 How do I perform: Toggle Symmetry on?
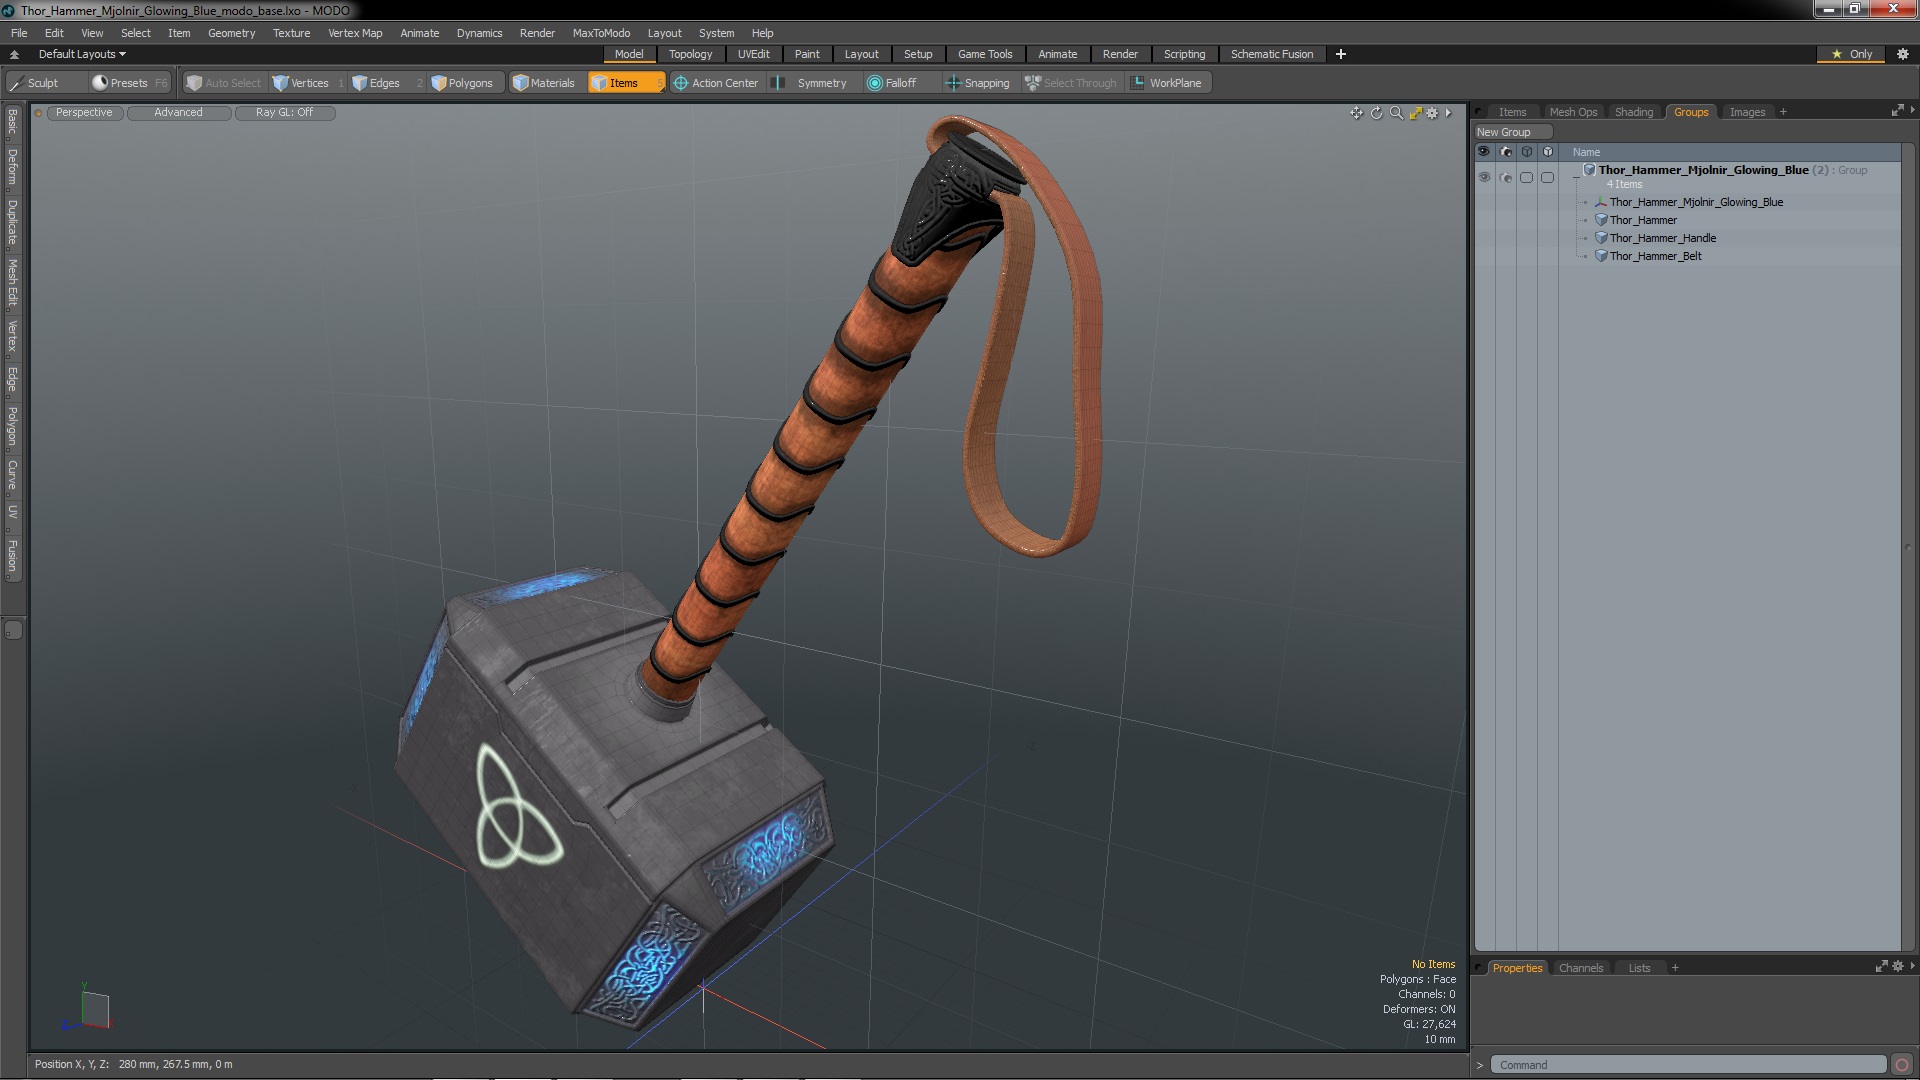[811, 83]
